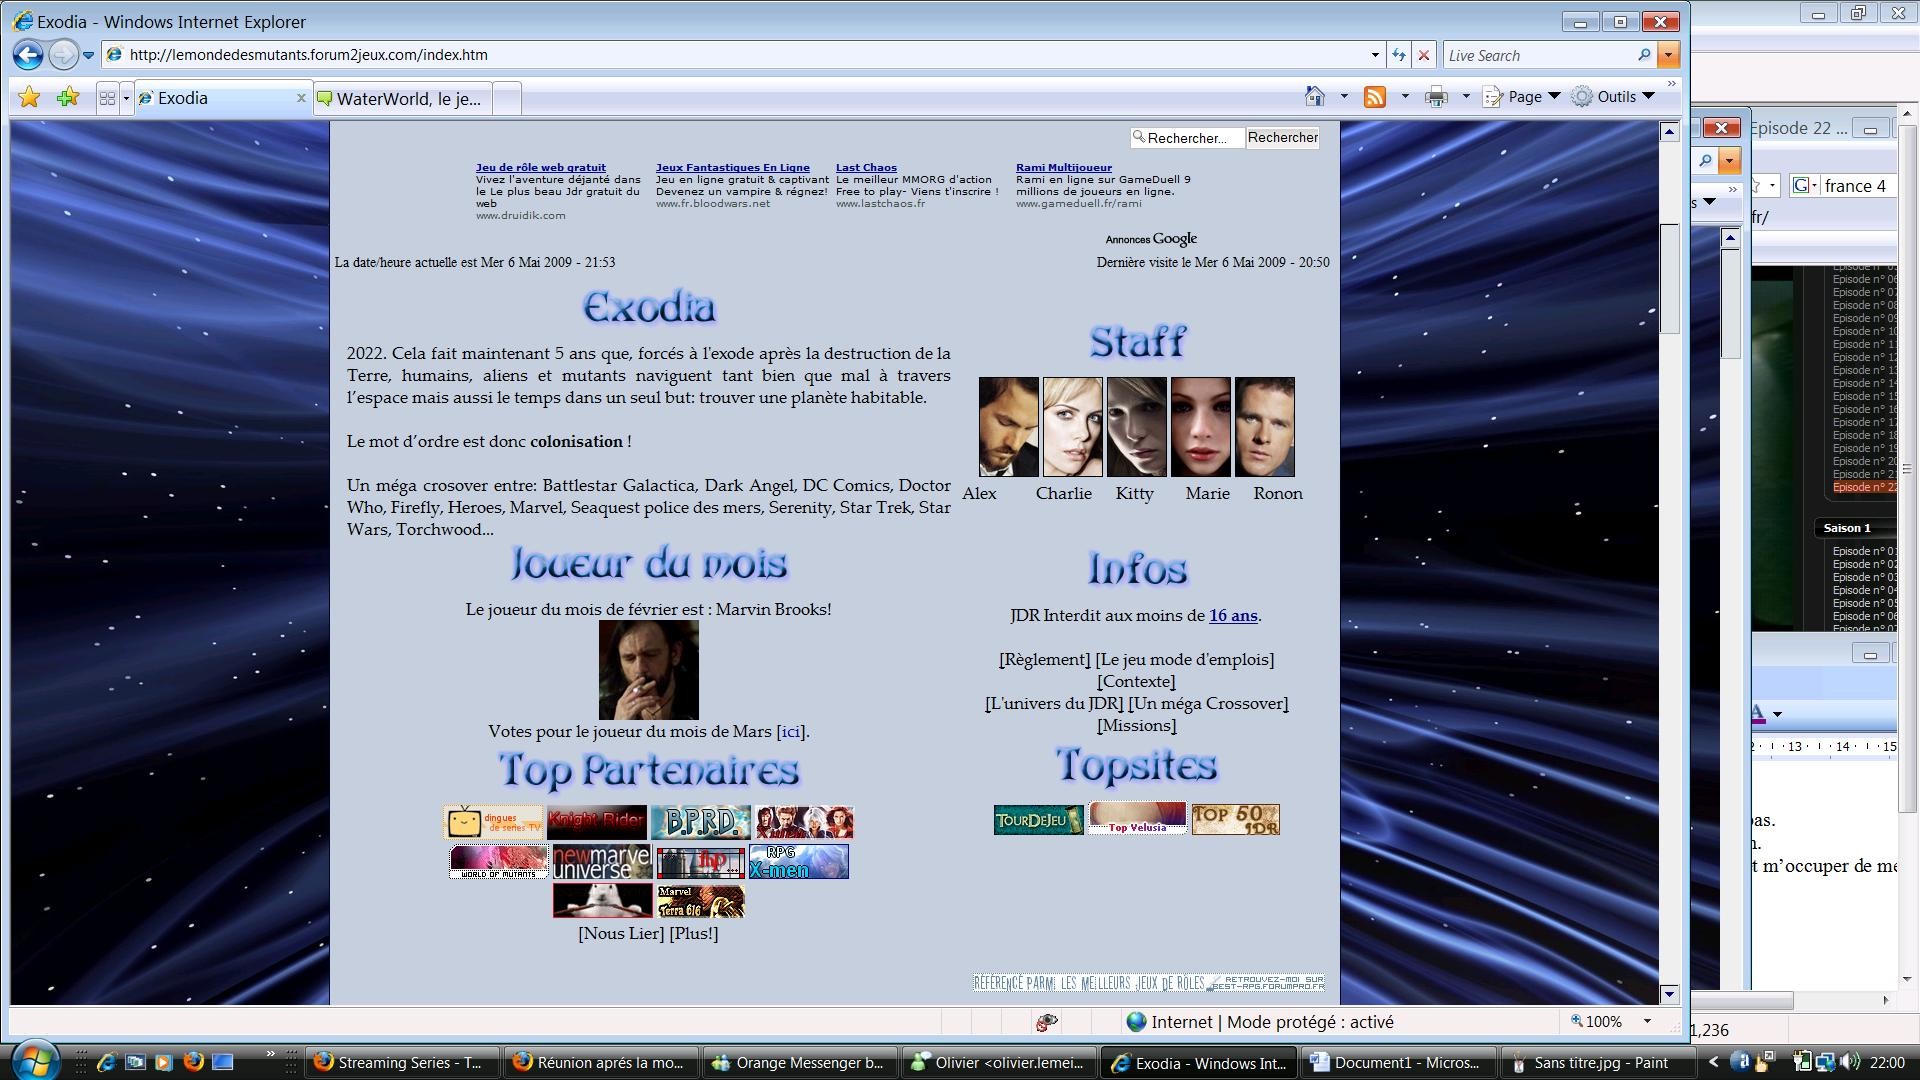The height and width of the screenshot is (1080, 1920).
Task: Open the Windows Start orb
Action: pyautogui.click(x=36, y=1060)
